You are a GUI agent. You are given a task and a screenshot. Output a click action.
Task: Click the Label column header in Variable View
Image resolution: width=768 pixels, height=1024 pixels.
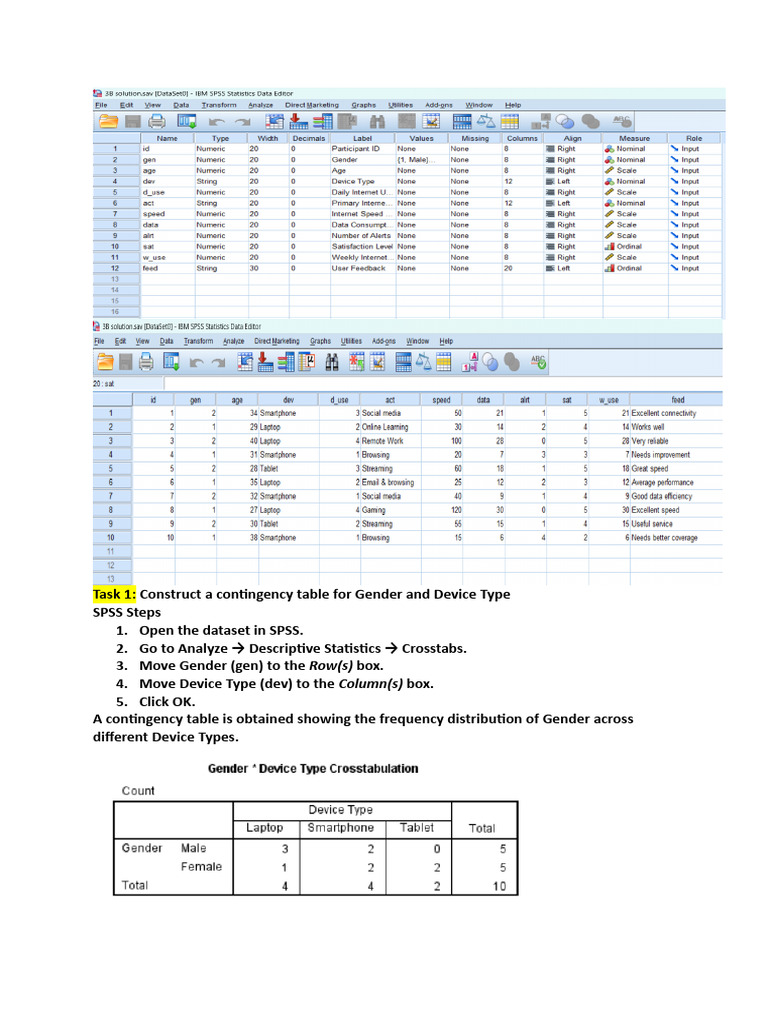(362, 138)
